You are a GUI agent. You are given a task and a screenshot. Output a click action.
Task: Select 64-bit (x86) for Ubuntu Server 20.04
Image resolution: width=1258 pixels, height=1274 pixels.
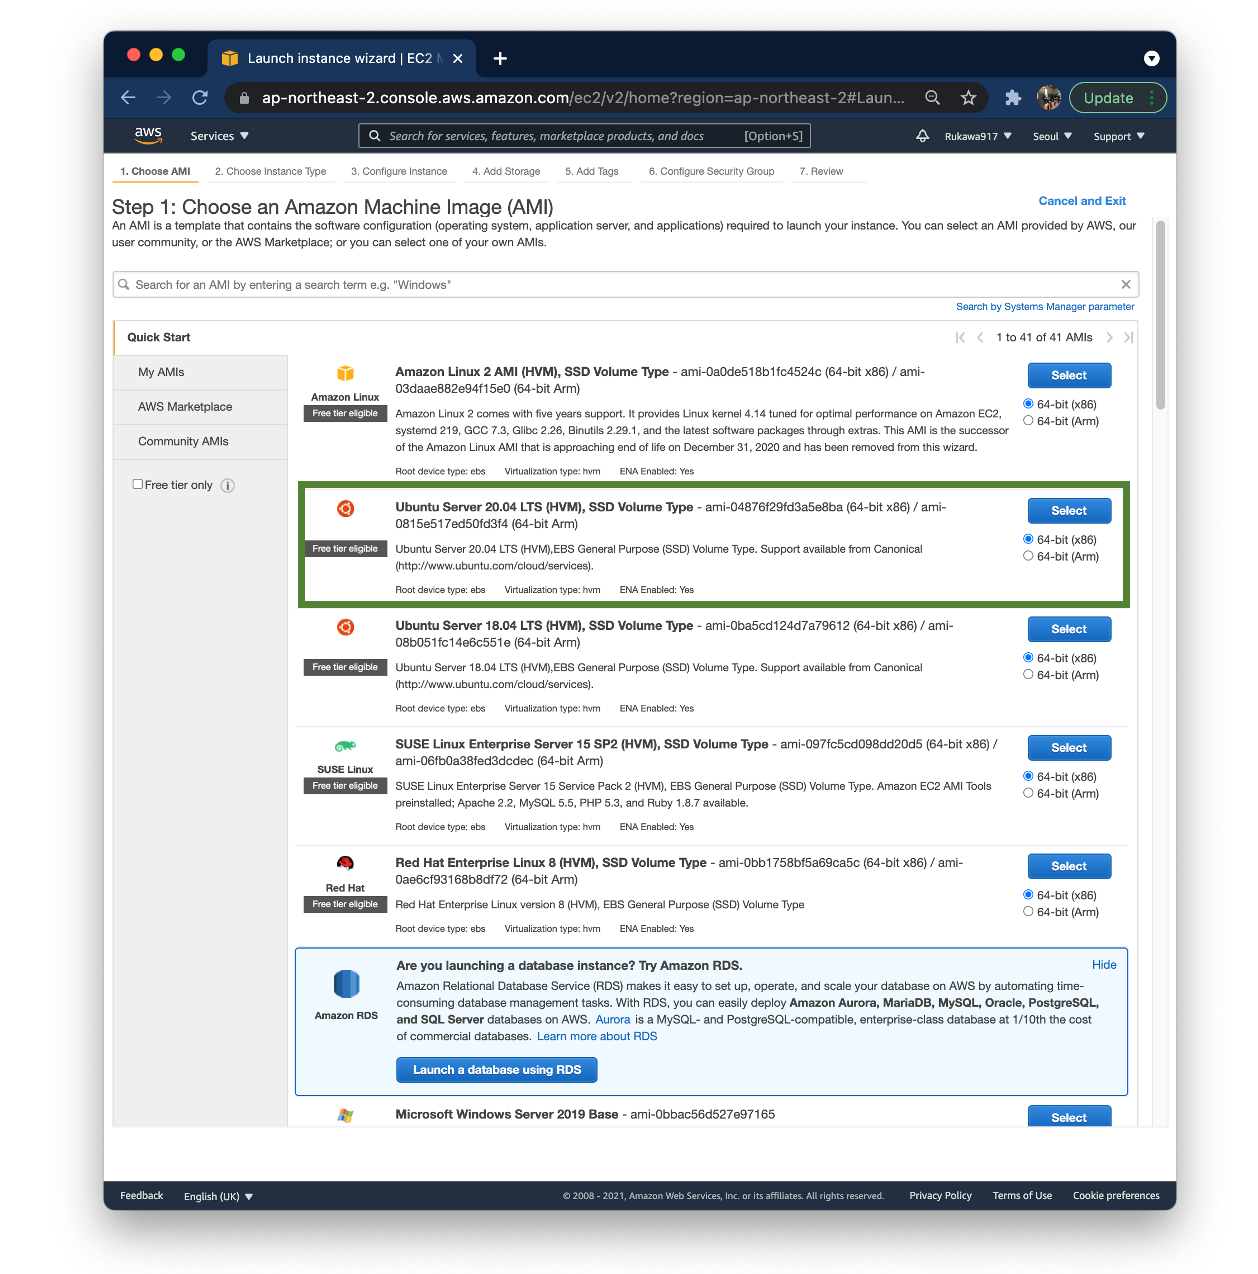1028,539
